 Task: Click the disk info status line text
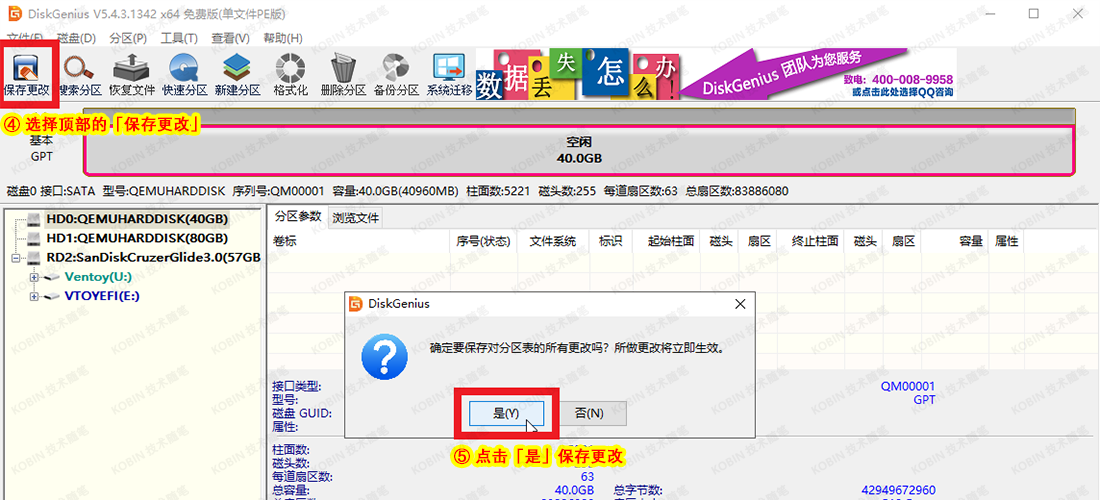click(397, 191)
